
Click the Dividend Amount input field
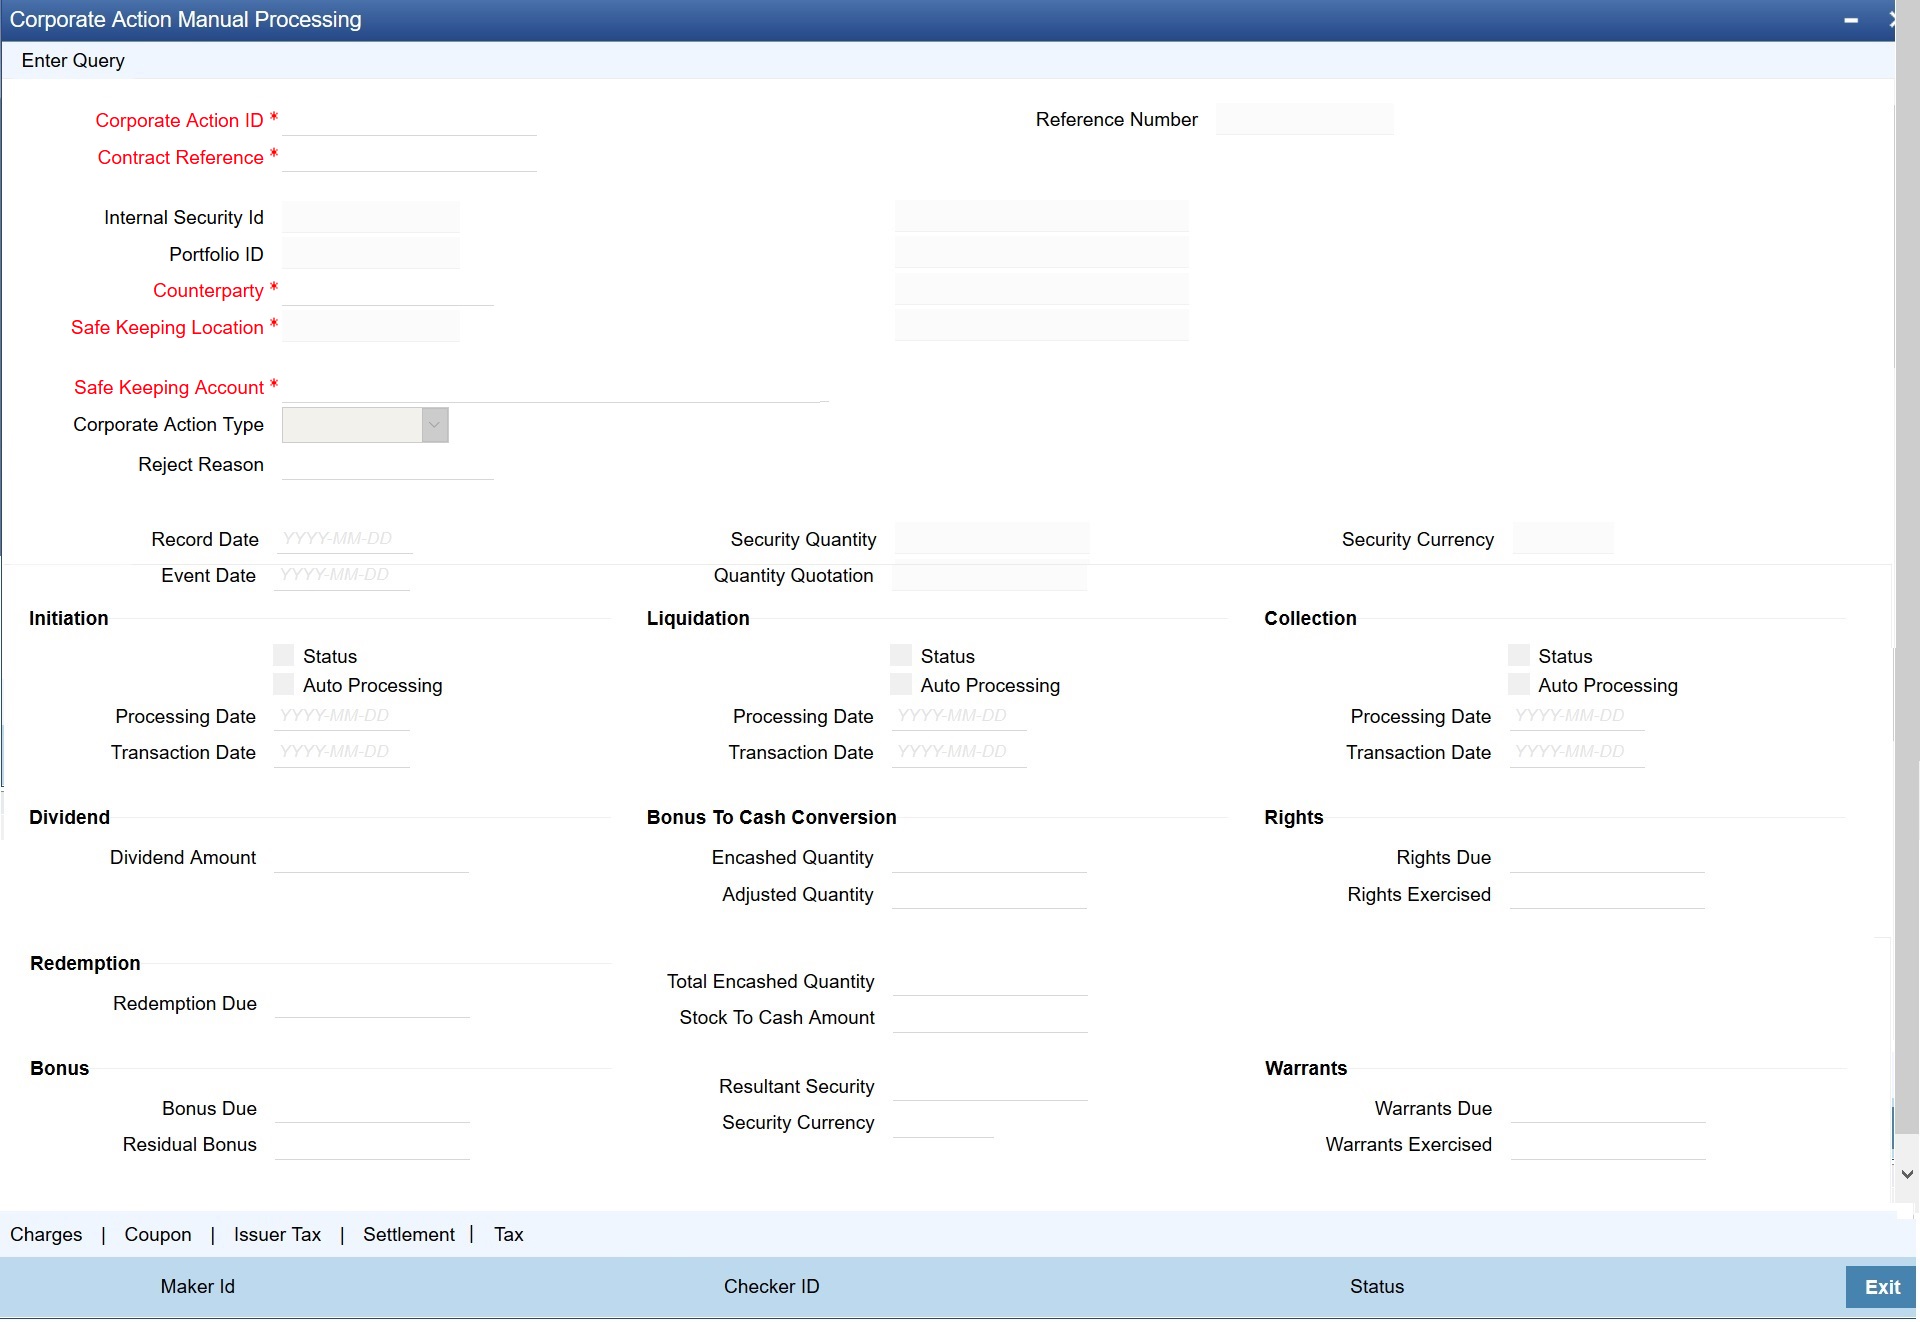pyautogui.click(x=371, y=858)
